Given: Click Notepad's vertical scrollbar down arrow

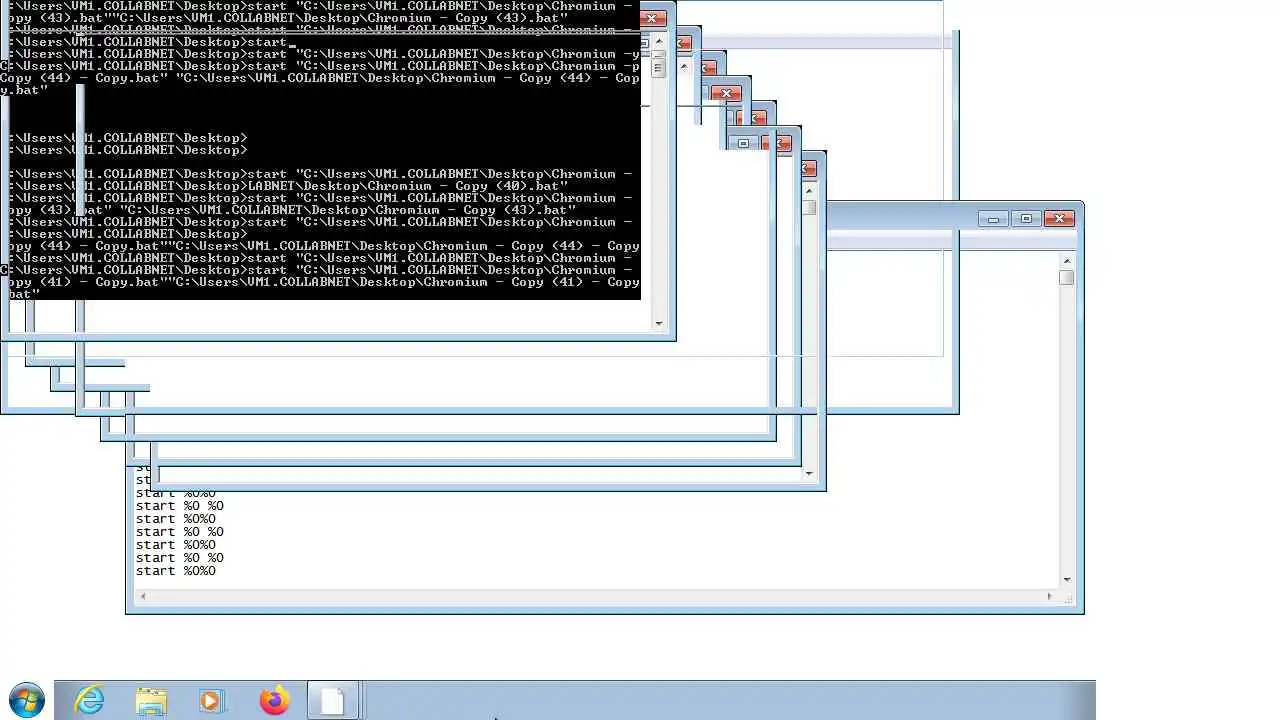Looking at the screenshot, I should point(1066,579).
